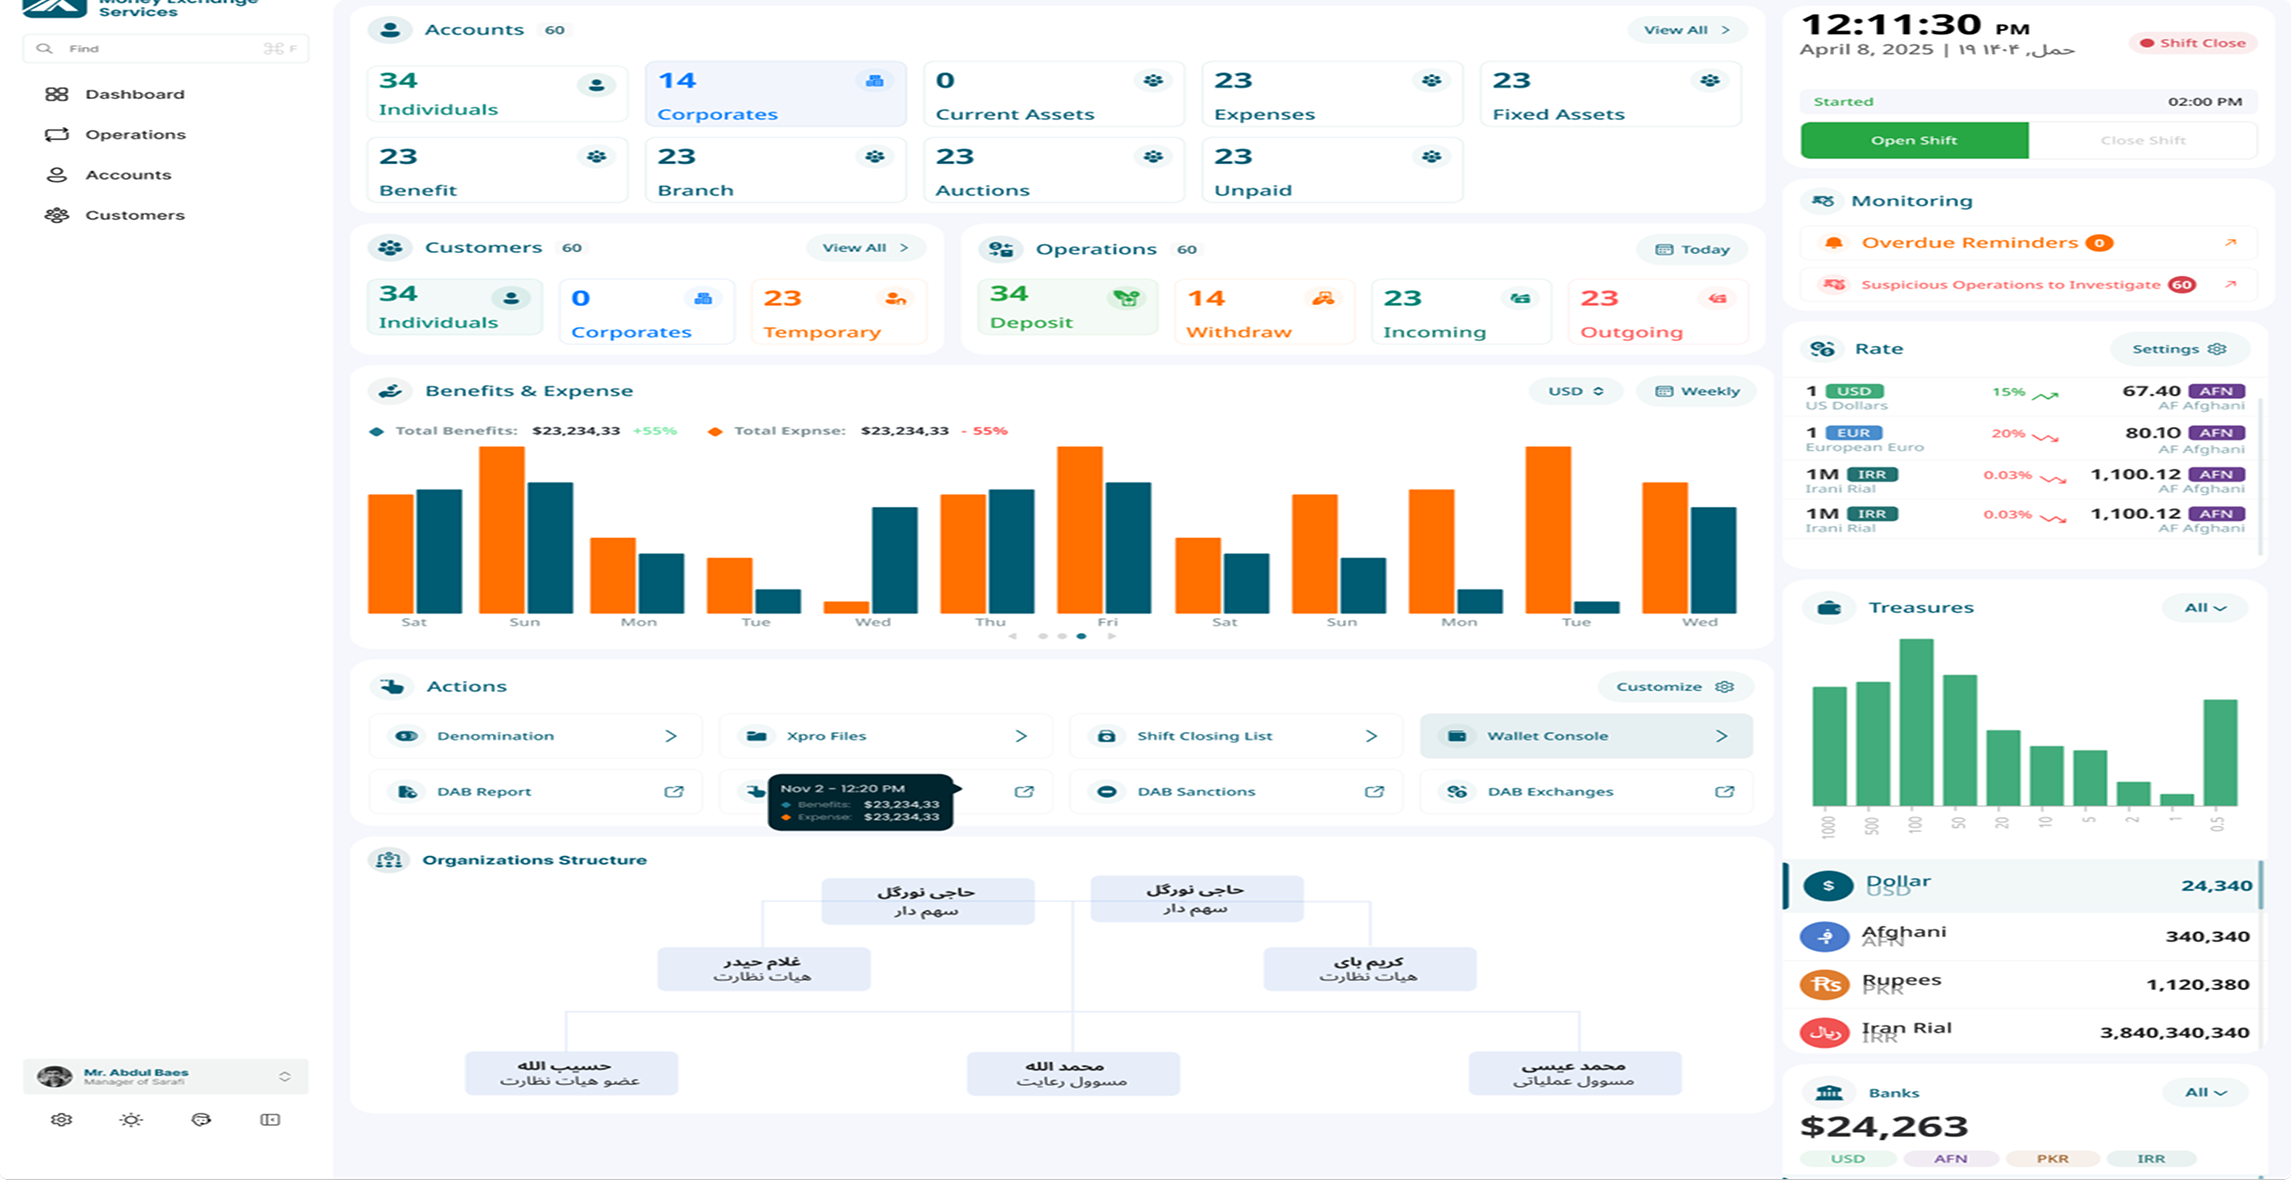Open the Wallet Console action

1585,735
